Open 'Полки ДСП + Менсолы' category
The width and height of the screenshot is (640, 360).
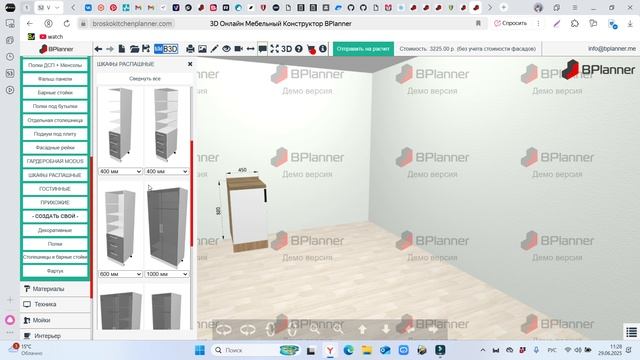point(55,65)
